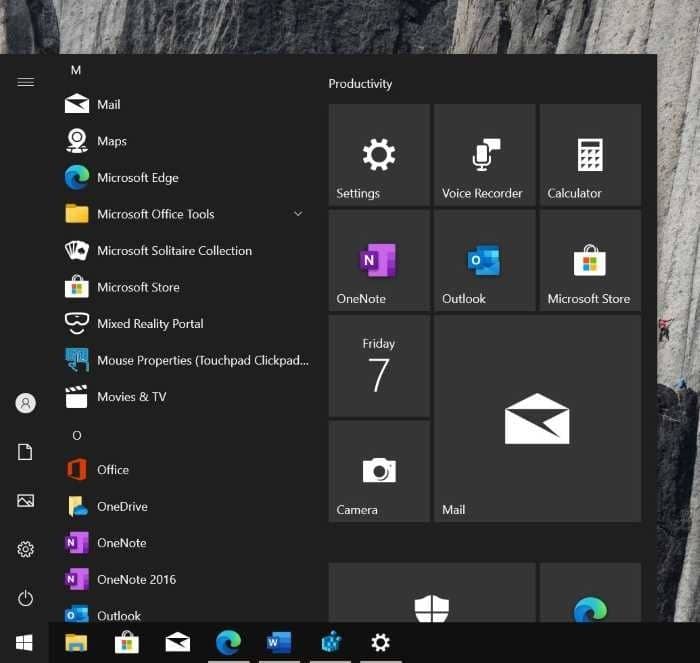
Task: Open the large Mail tile
Action: tap(538, 419)
